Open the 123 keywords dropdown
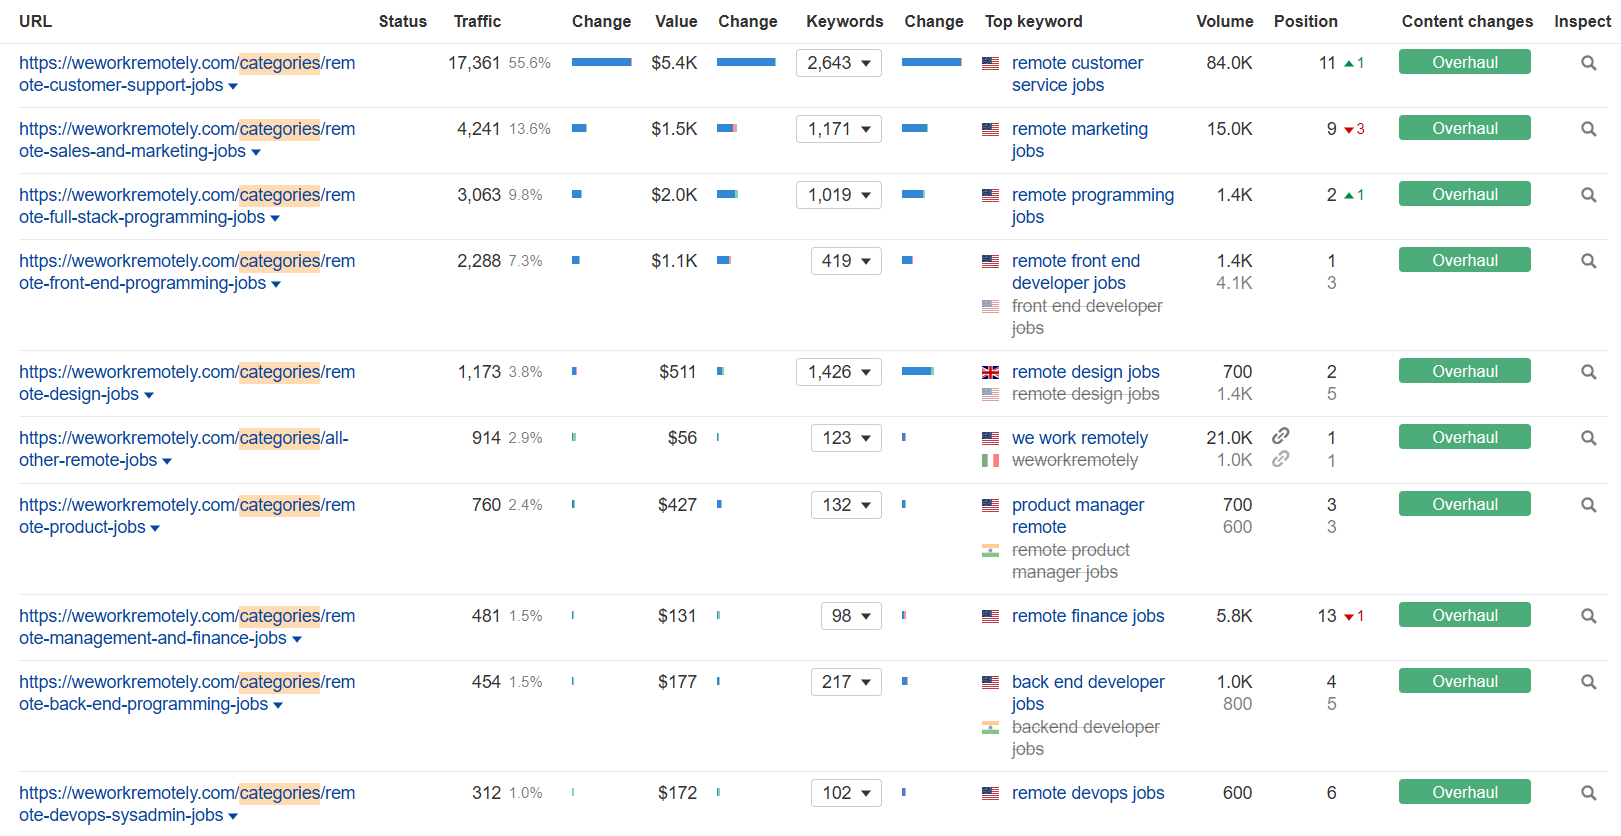The height and width of the screenshot is (836, 1621). click(x=846, y=438)
